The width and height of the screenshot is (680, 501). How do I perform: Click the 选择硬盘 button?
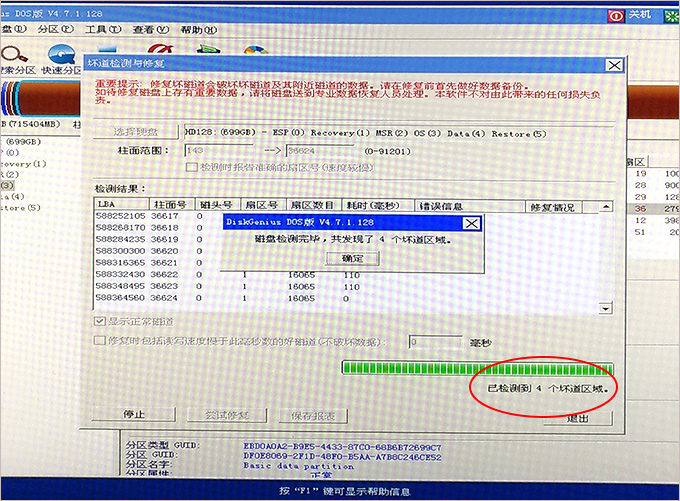(x=136, y=131)
